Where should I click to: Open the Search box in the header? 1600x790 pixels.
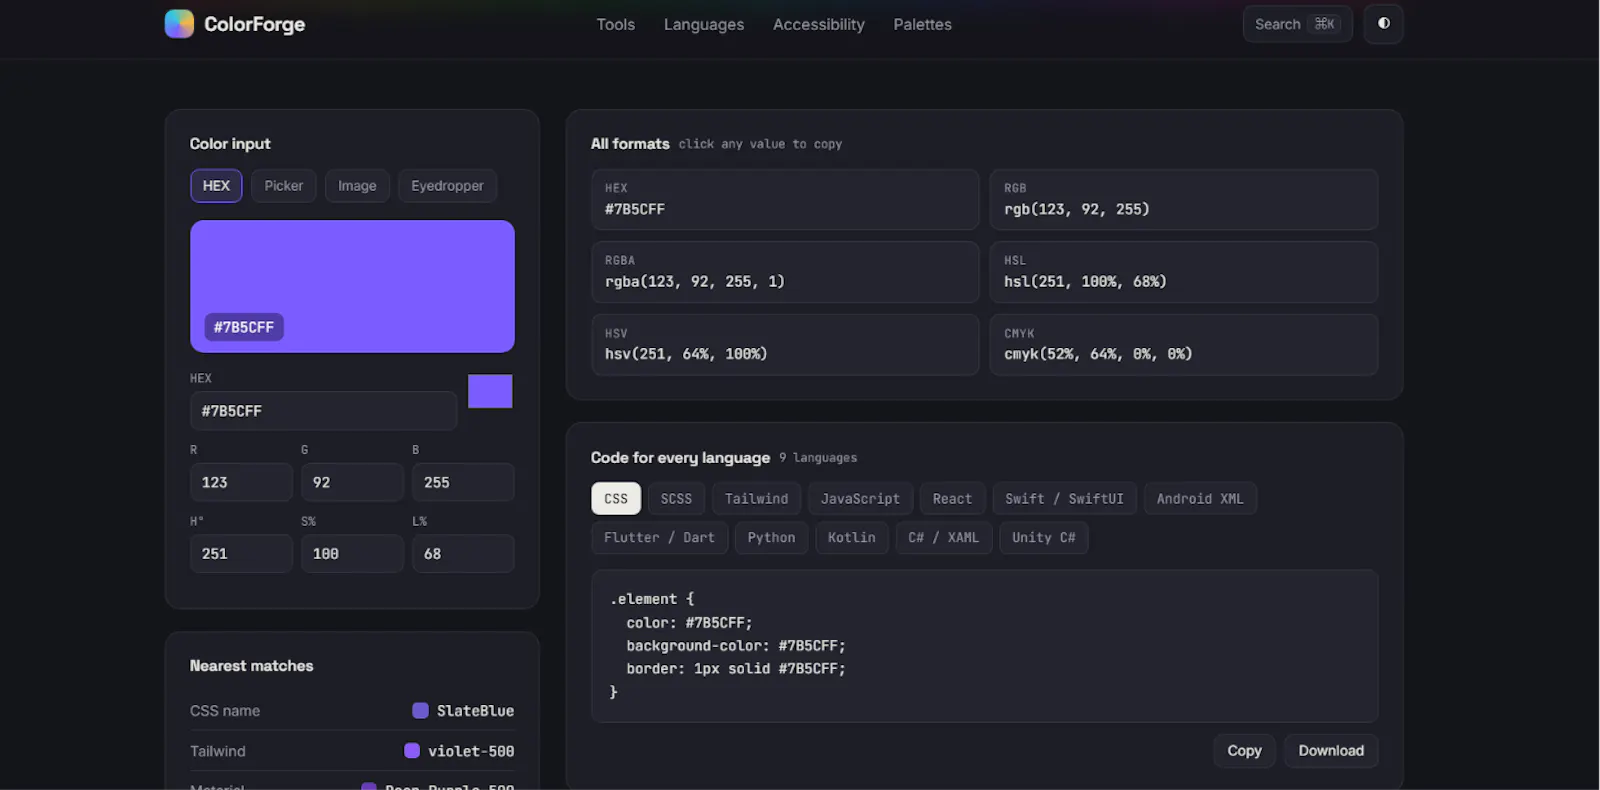tap(1297, 24)
